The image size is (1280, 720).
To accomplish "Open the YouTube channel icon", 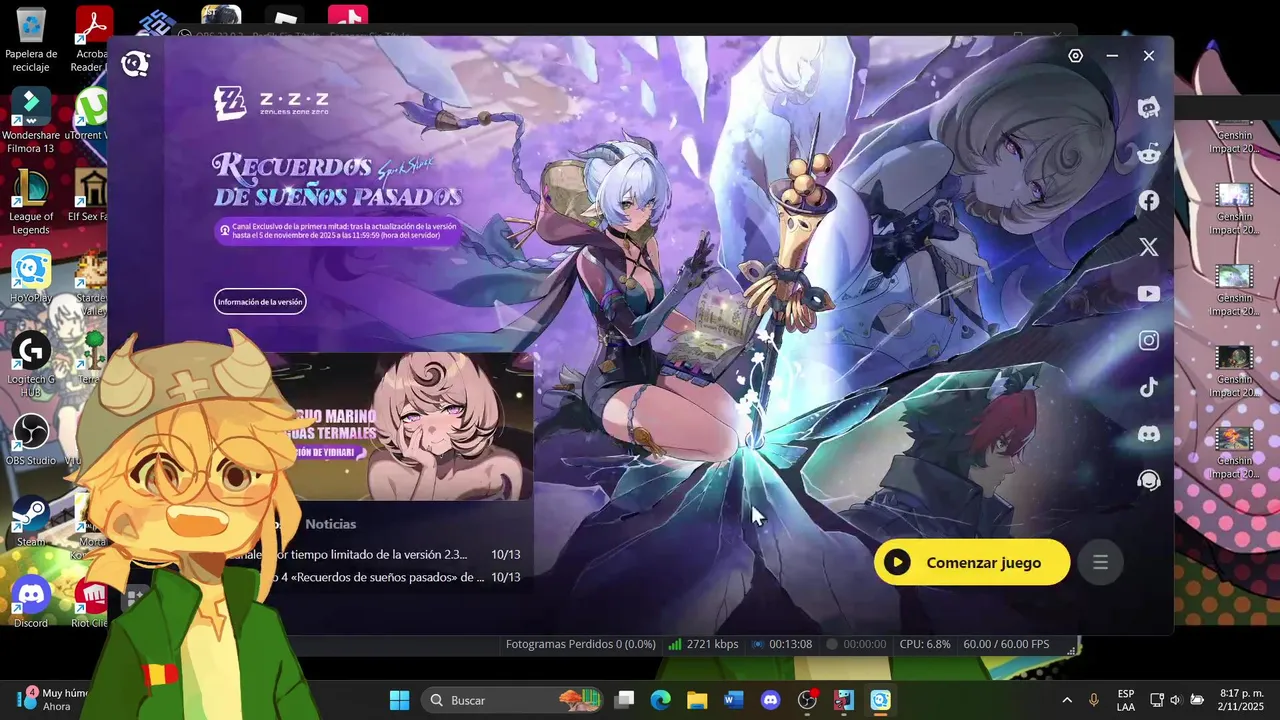I will (1149, 294).
